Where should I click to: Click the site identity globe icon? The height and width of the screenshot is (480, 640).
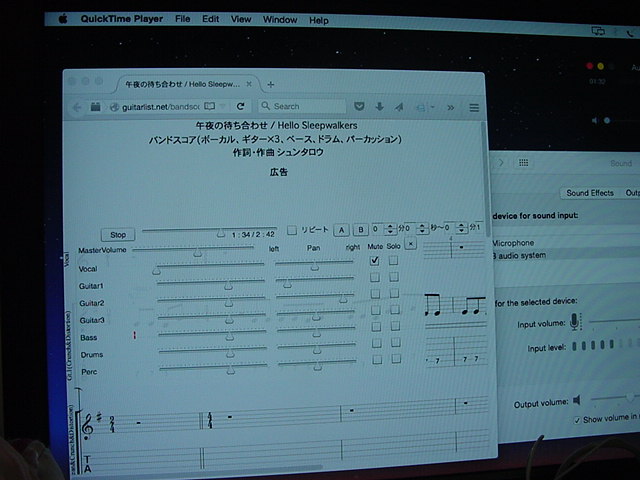[115, 107]
